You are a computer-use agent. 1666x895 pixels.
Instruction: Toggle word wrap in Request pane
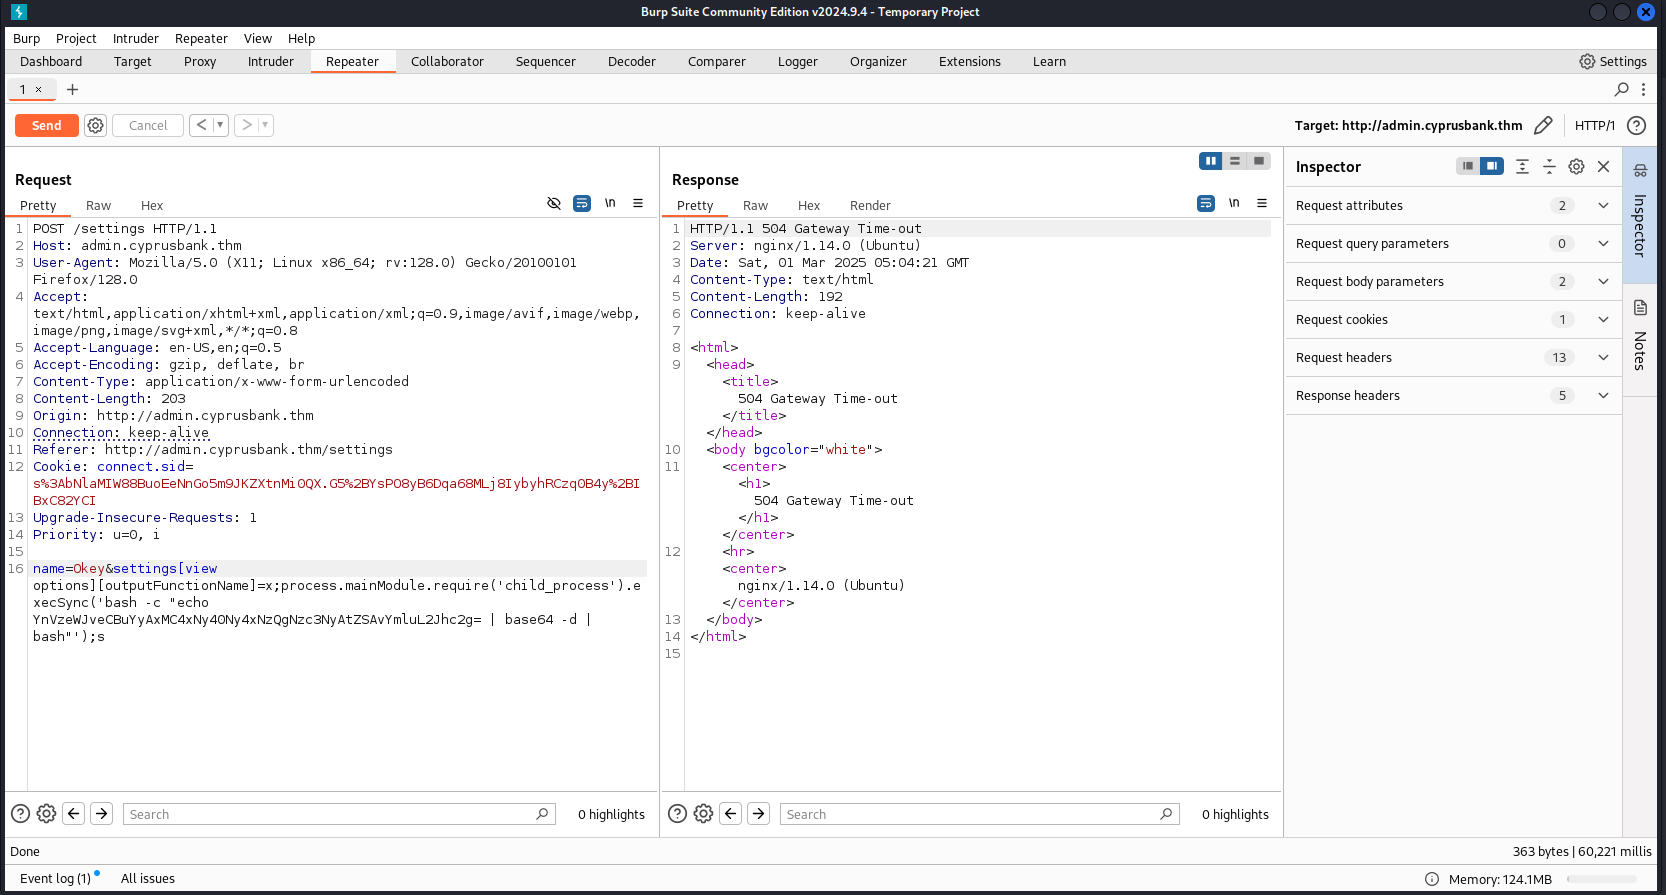pos(582,203)
